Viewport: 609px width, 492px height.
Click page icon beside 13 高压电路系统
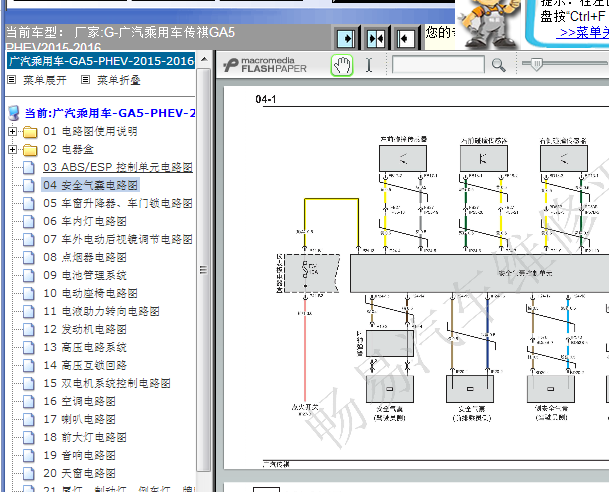(x=29, y=348)
